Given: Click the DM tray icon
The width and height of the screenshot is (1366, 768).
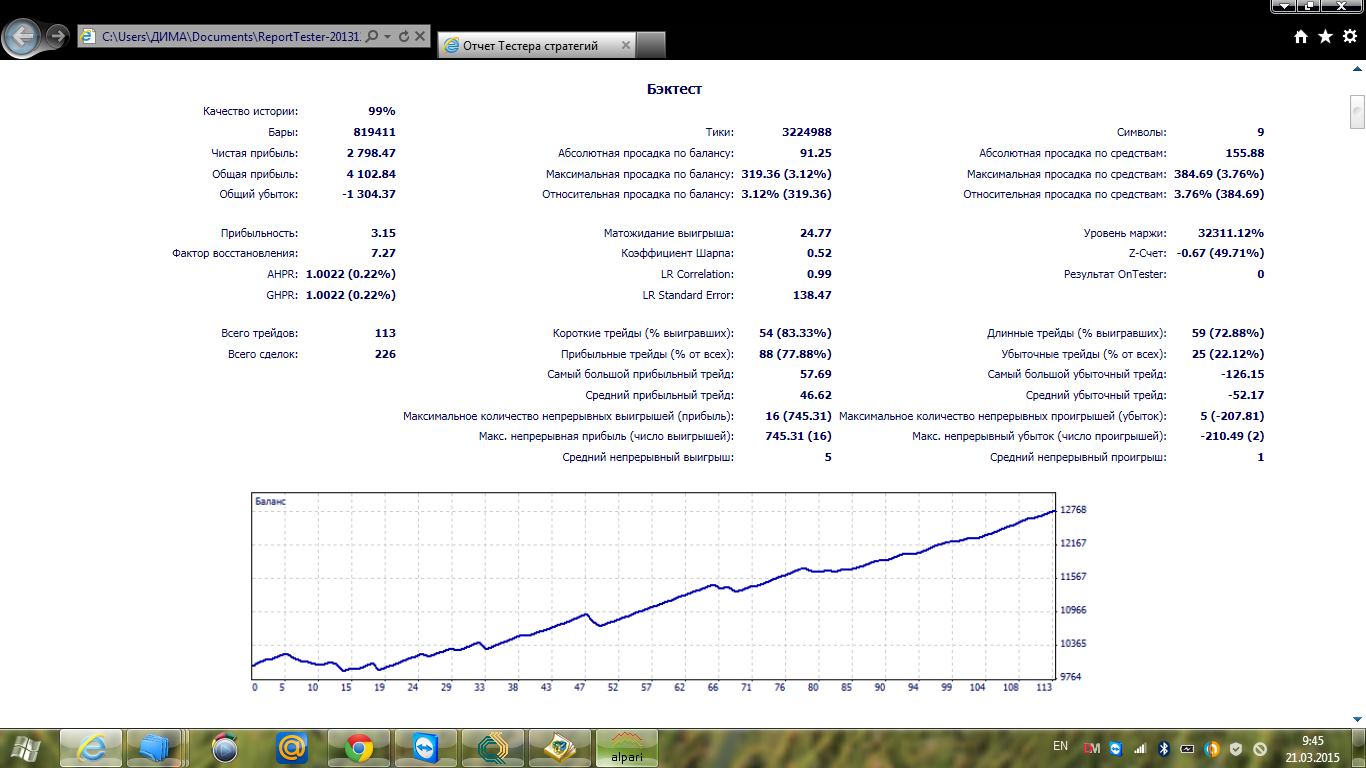Looking at the screenshot, I should point(1092,747).
